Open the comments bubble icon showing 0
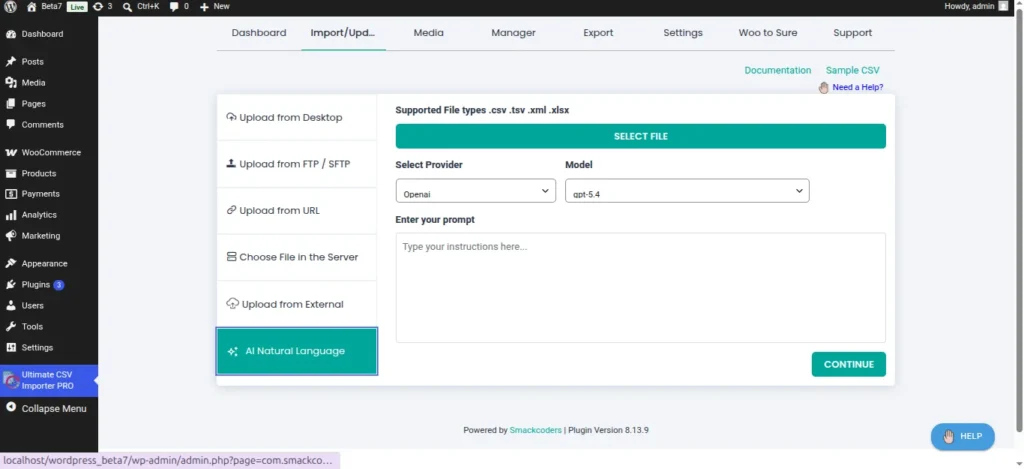The width and height of the screenshot is (1024, 469). 174,7
